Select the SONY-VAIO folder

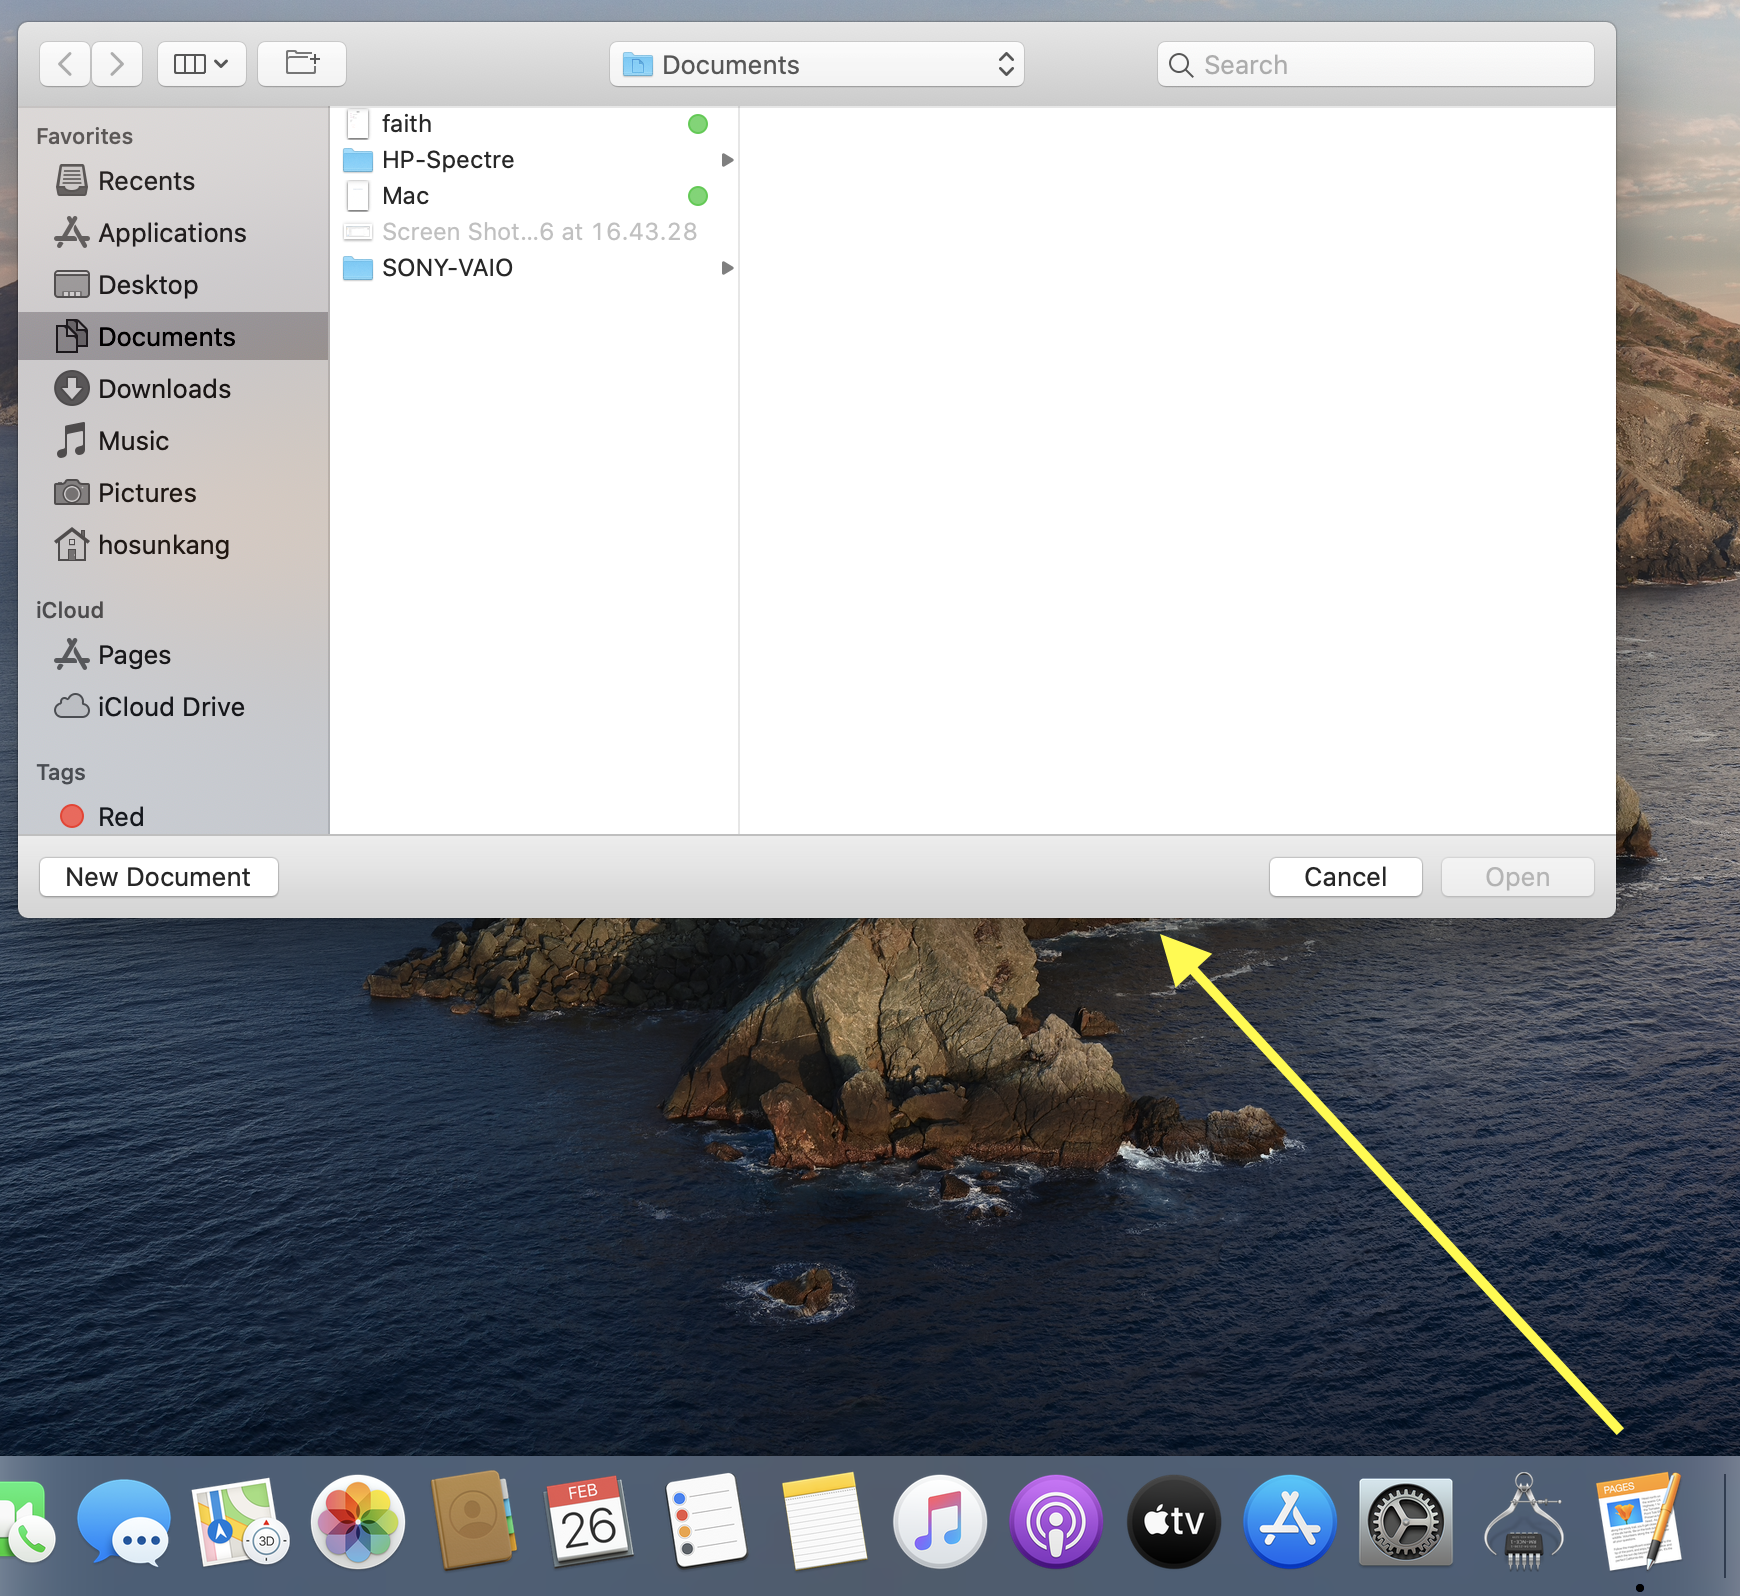(534, 268)
